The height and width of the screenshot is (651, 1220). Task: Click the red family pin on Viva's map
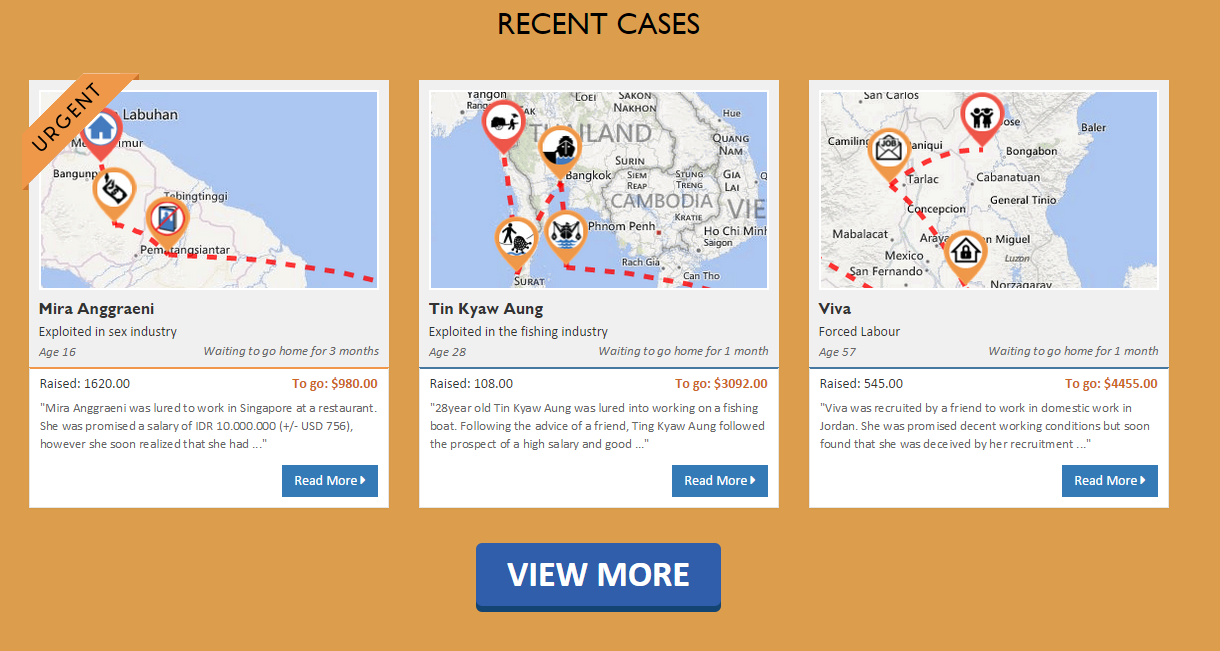(x=981, y=119)
